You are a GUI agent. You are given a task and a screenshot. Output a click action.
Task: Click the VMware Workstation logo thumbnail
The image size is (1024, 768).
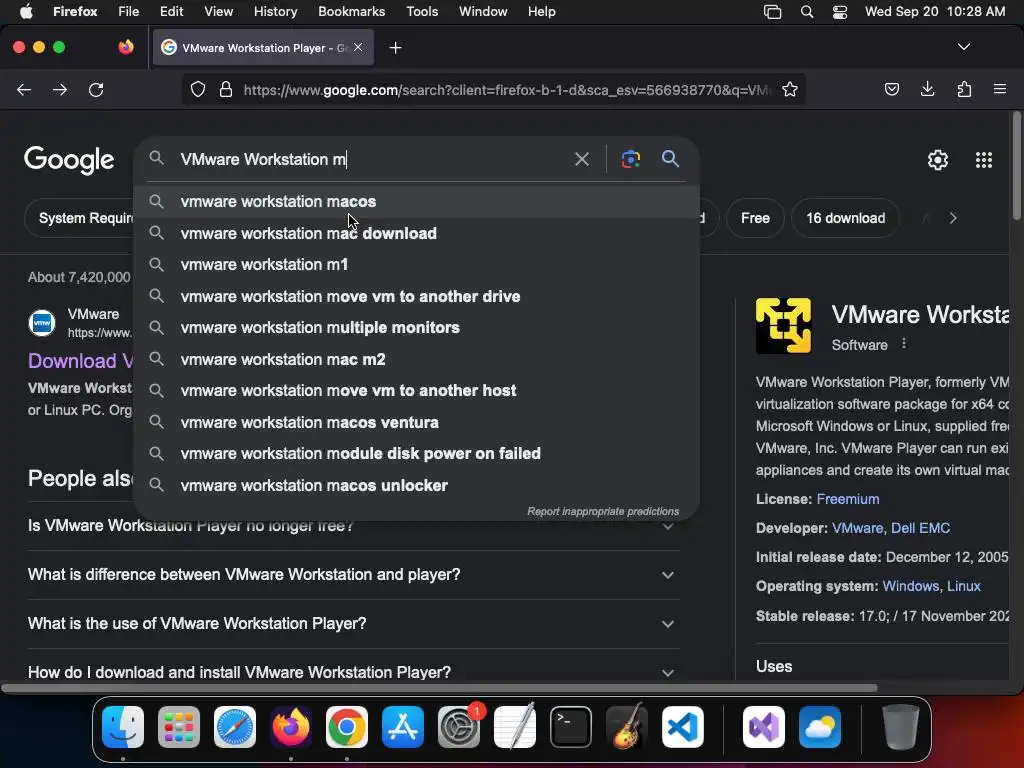tap(783, 325)
